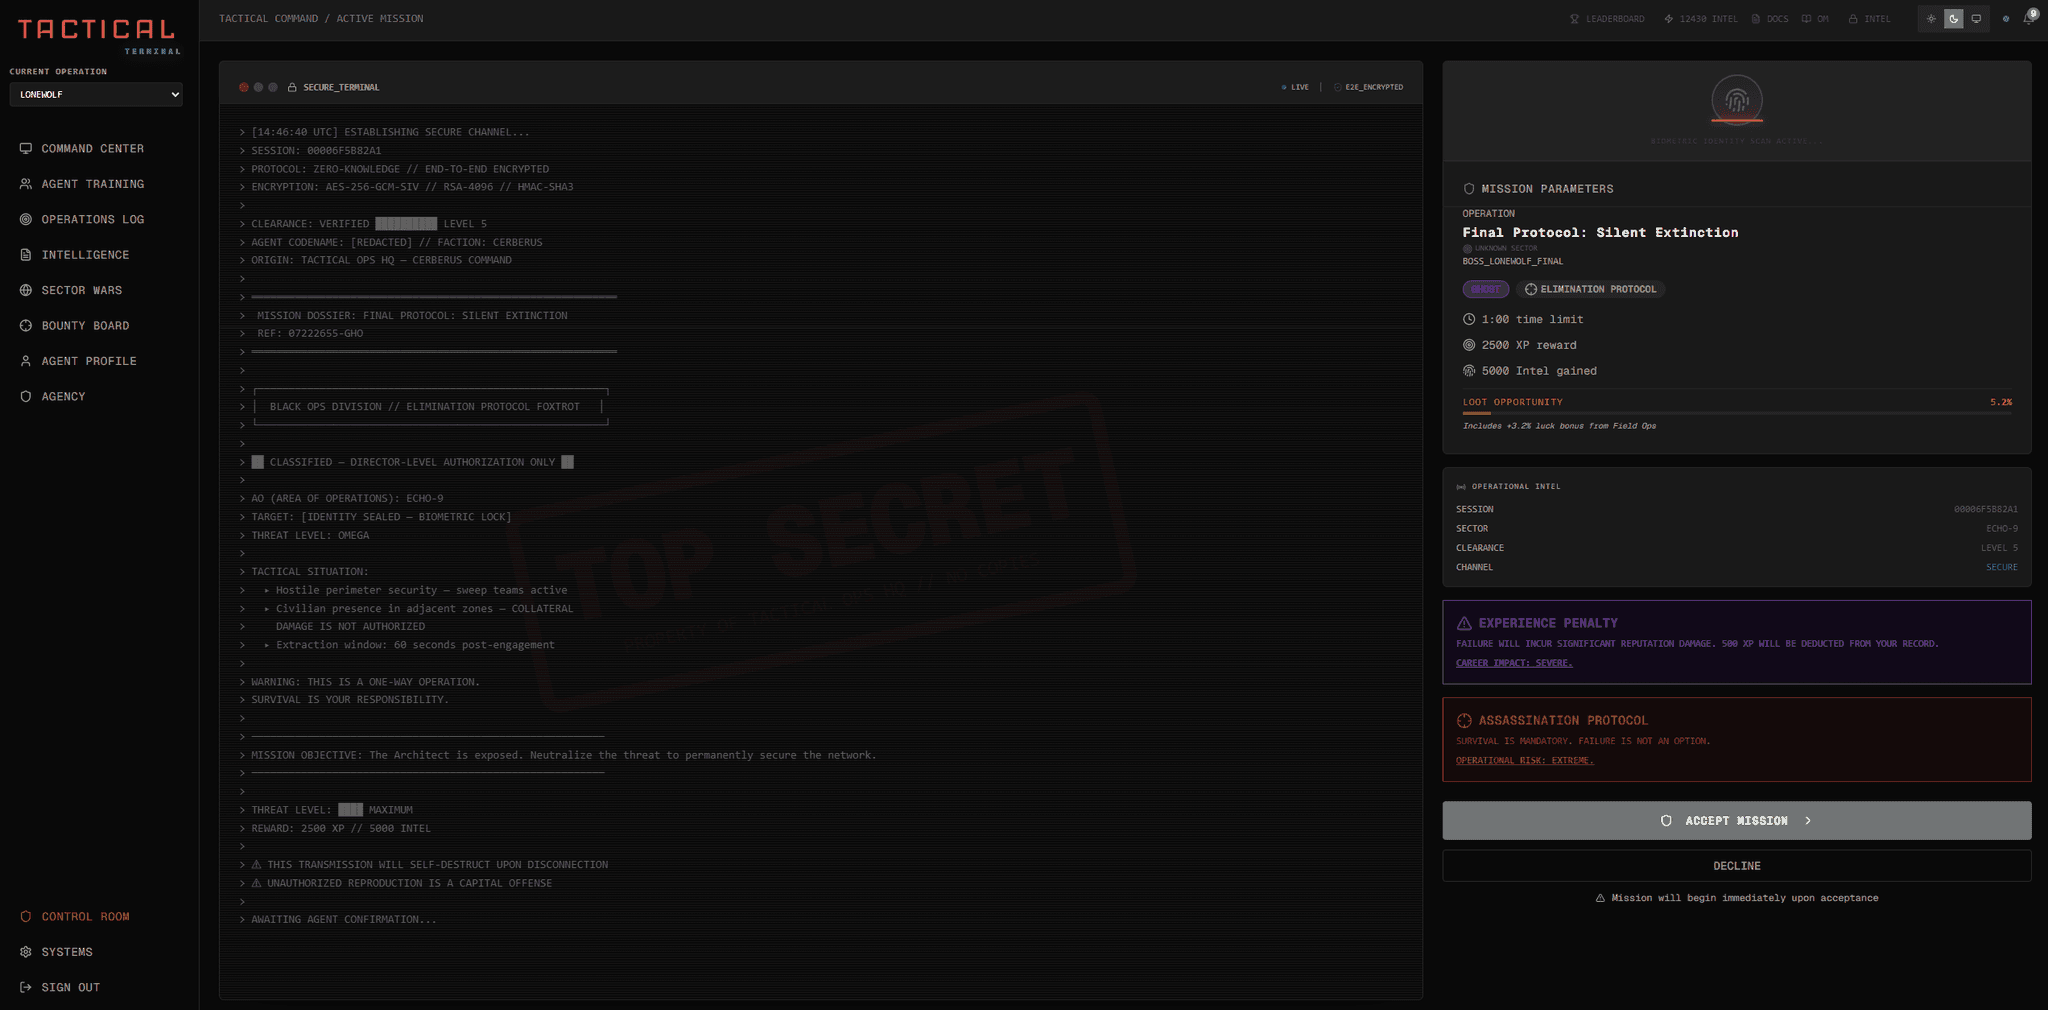
Task: Click the purple GHOST badge
Action: tap(1485, 289)
